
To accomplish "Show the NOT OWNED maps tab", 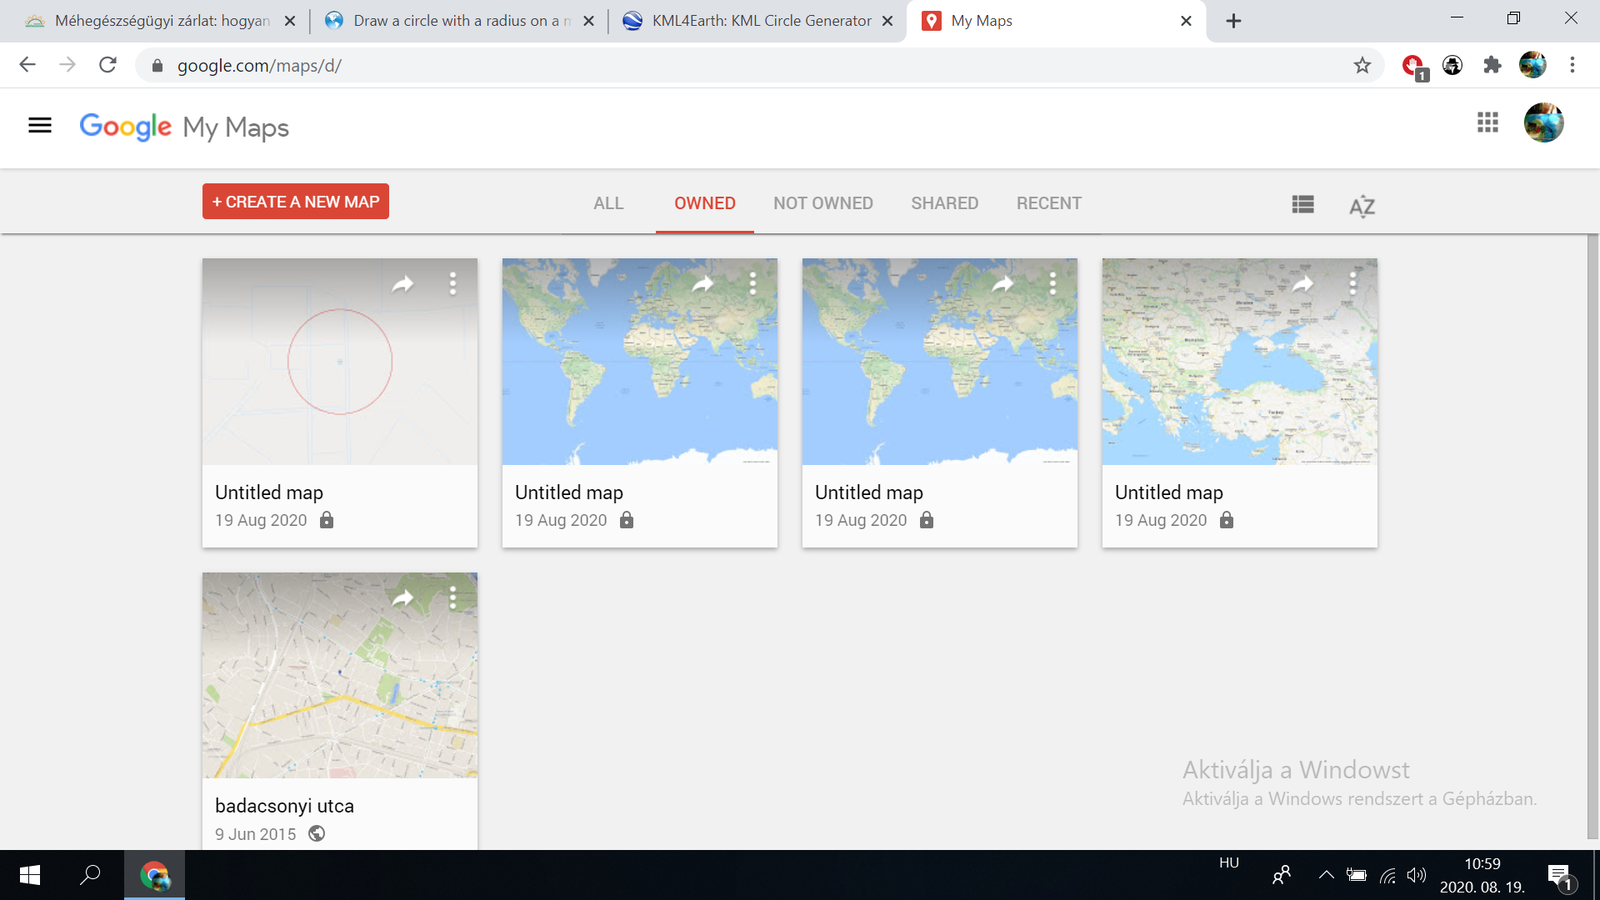I will (x=823, y=203).
